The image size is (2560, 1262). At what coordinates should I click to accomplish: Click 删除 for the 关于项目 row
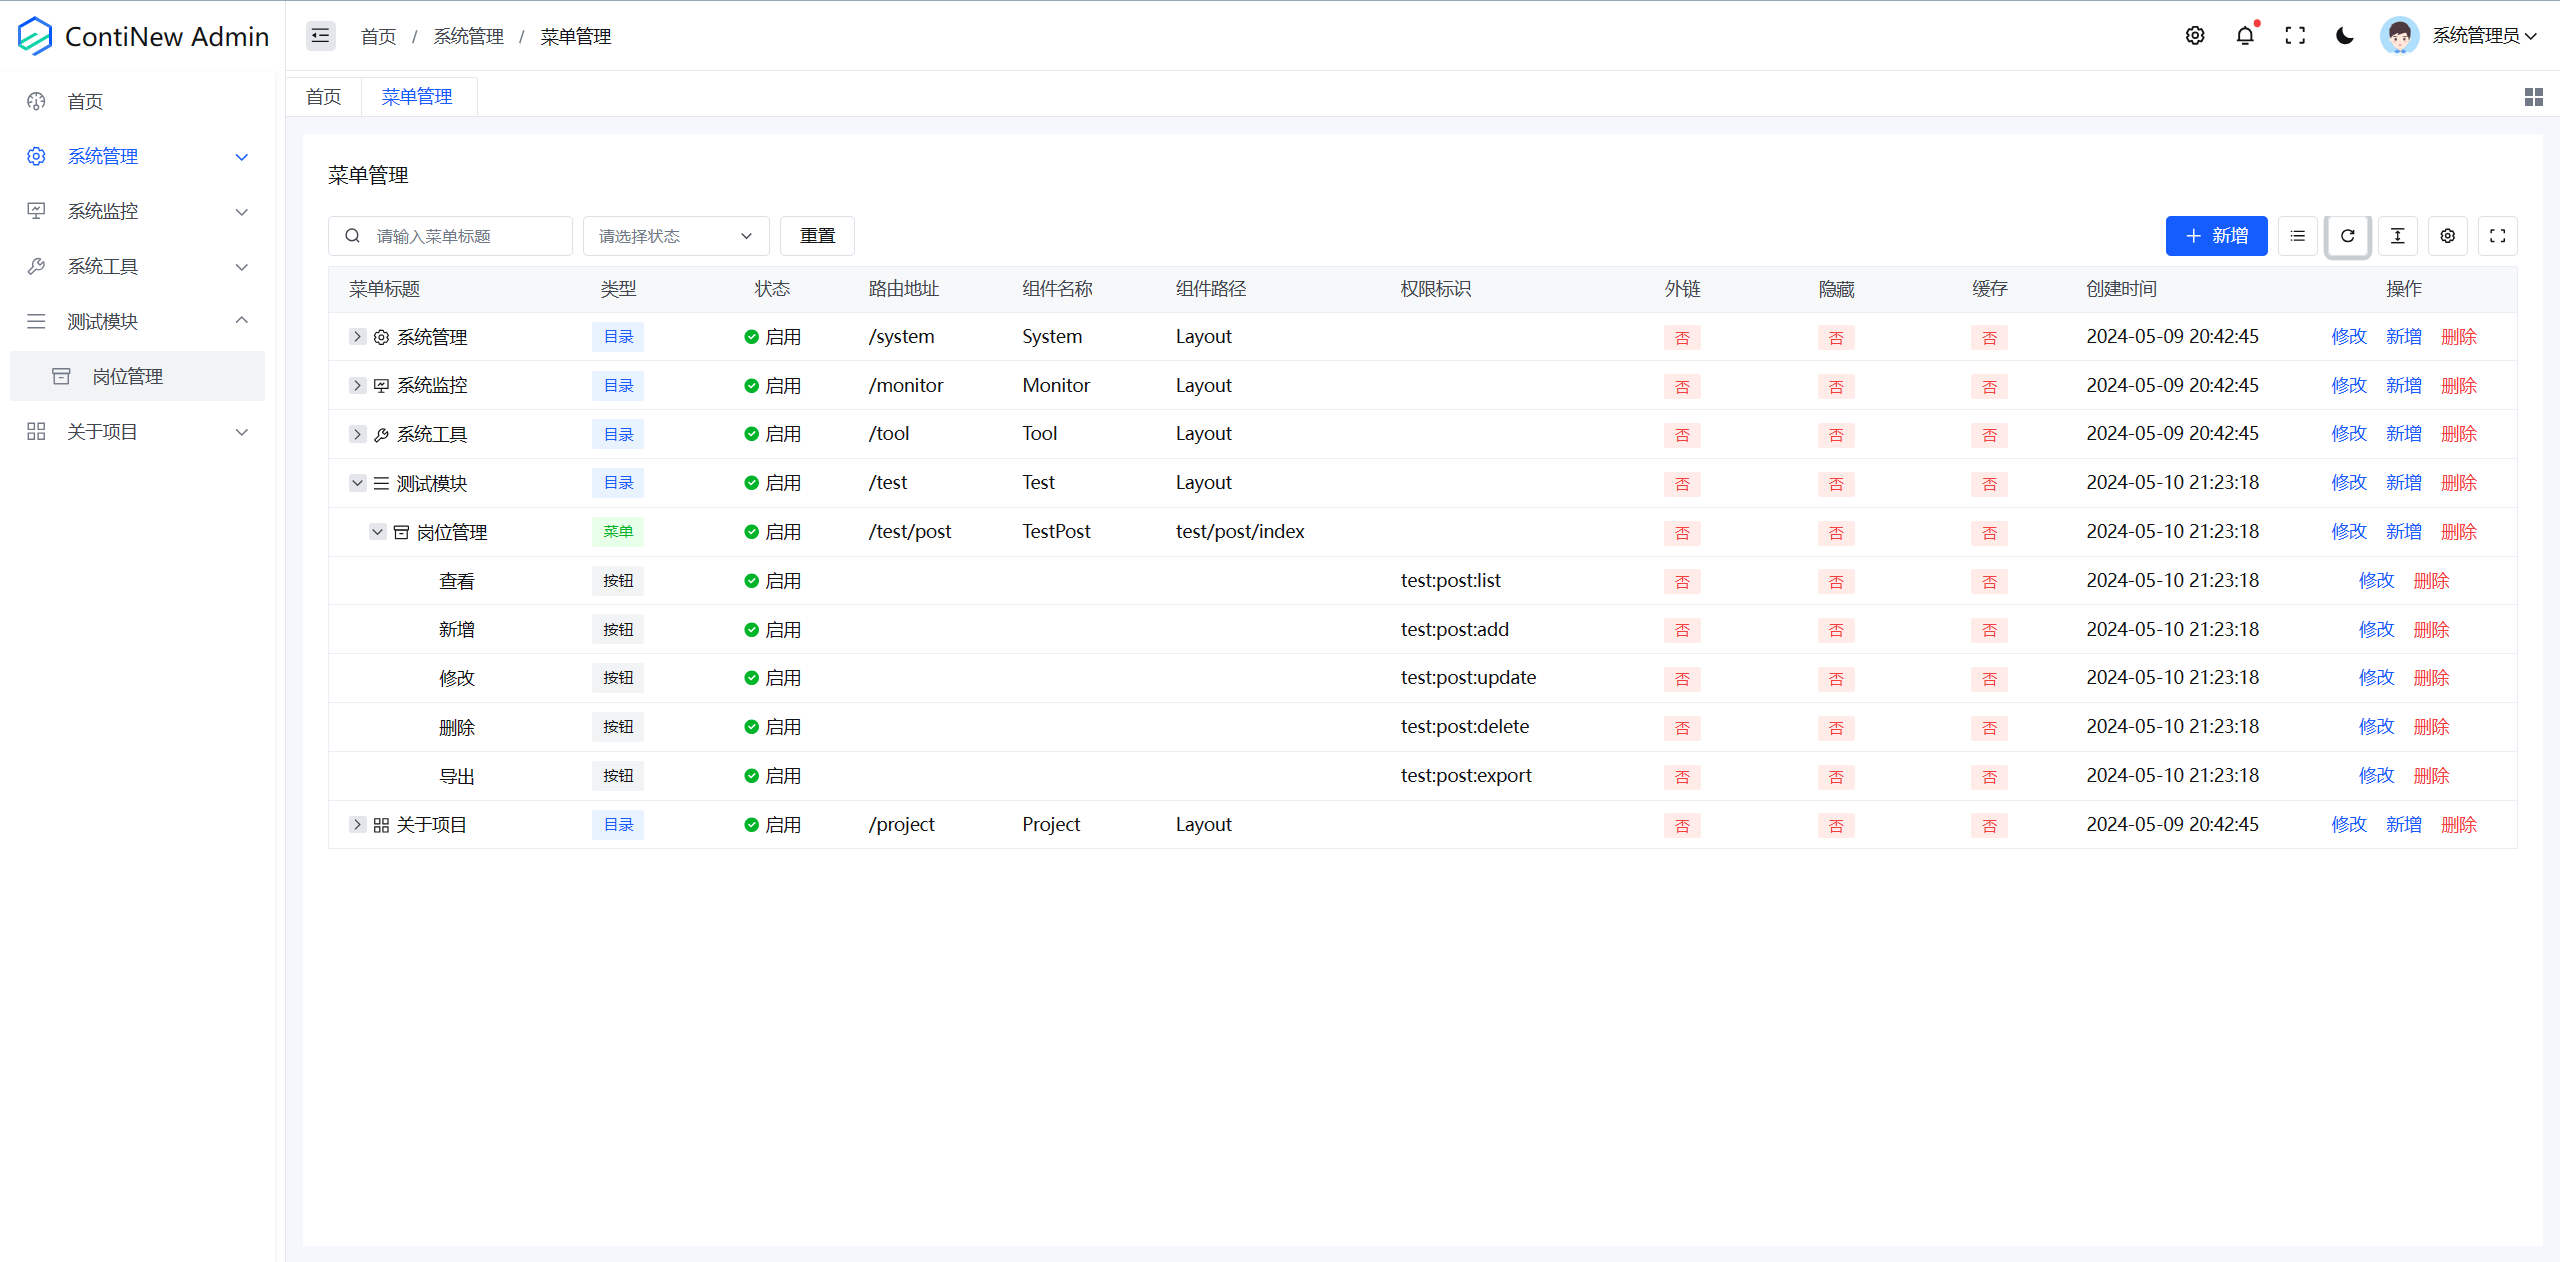[2459, 825]
